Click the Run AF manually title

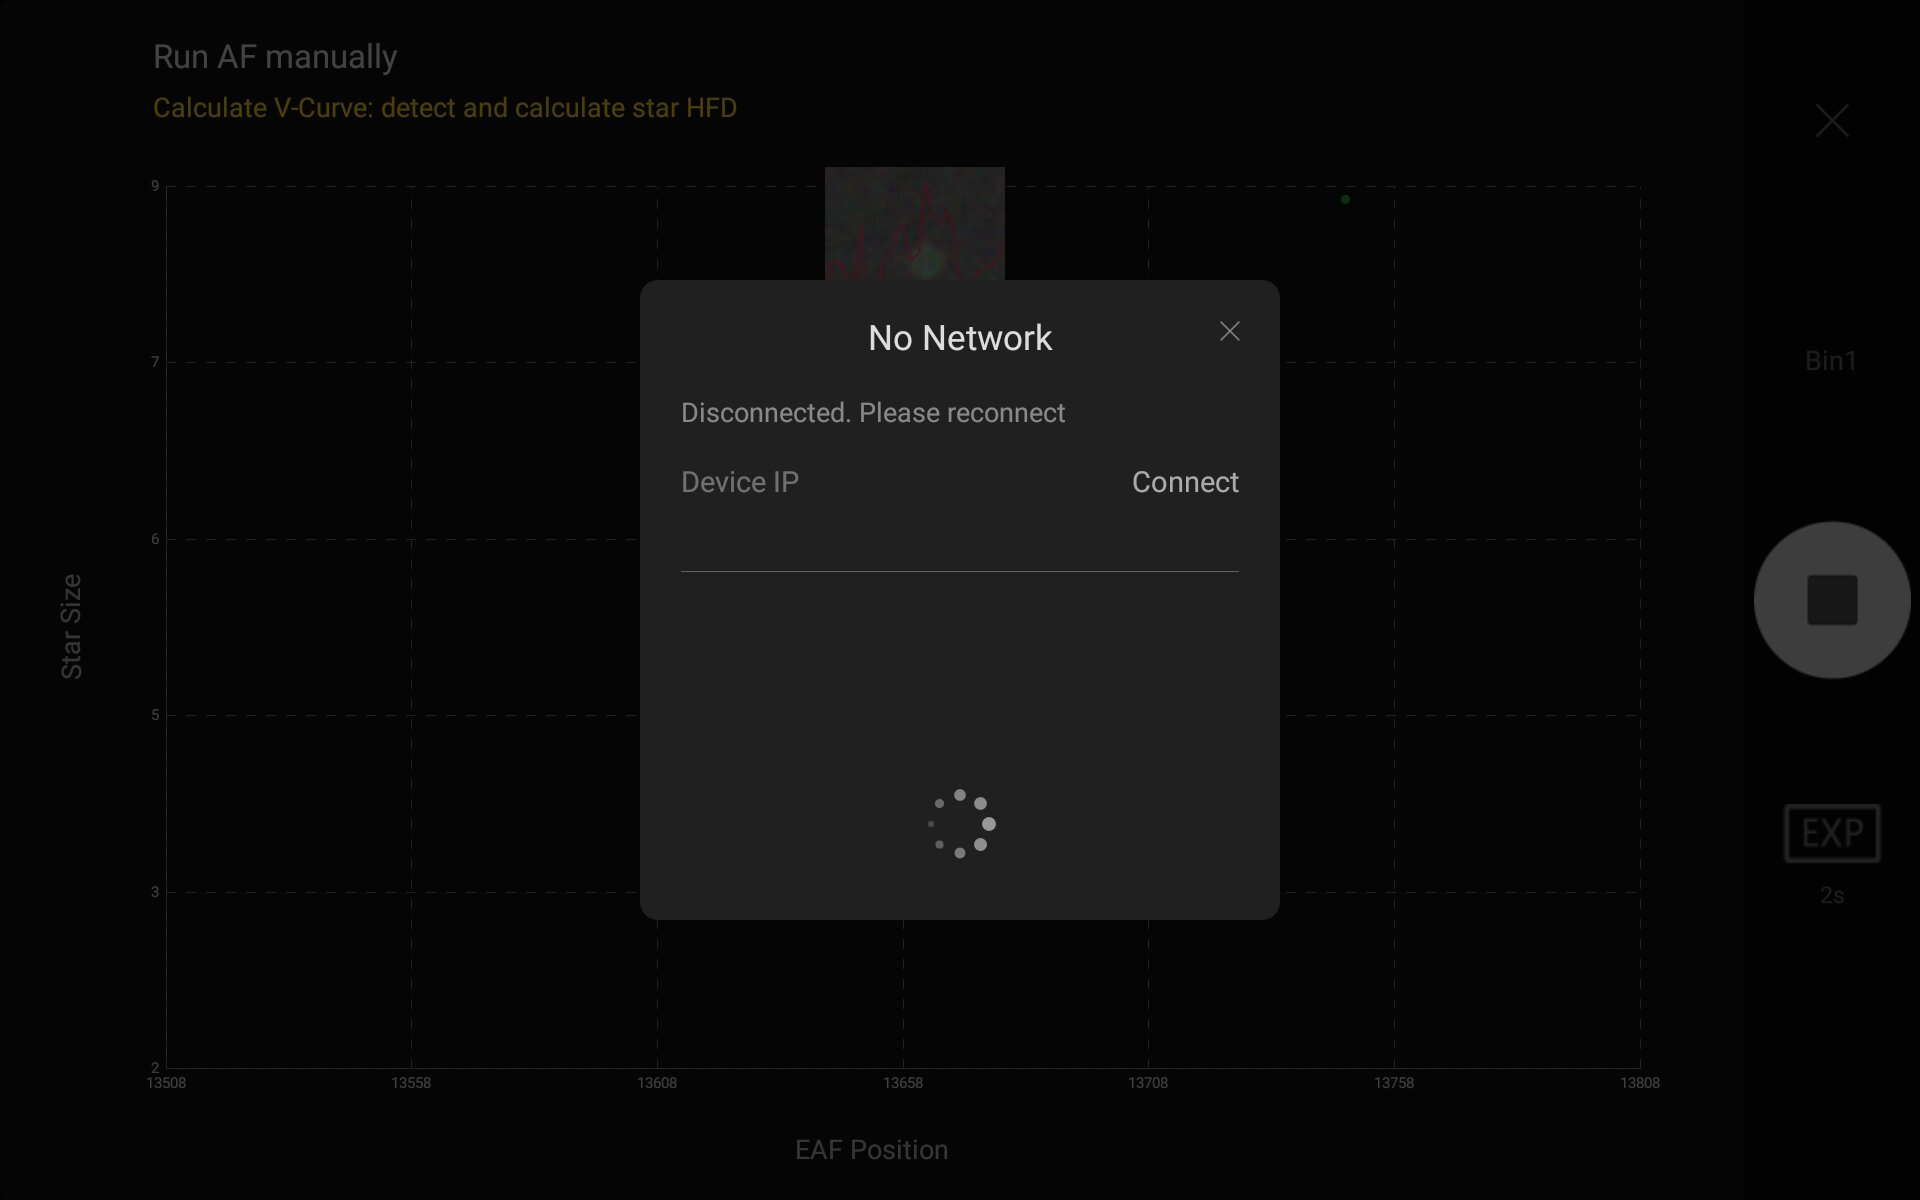click(x=275, y=57)
